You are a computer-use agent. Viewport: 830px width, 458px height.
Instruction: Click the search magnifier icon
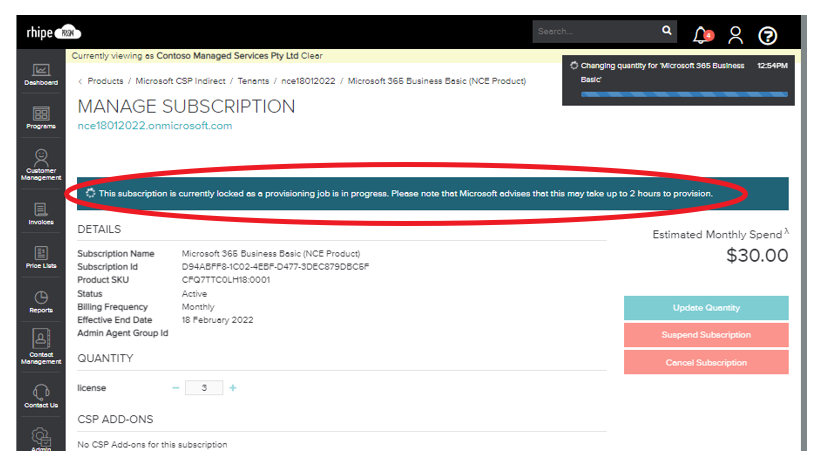[666, 31]
